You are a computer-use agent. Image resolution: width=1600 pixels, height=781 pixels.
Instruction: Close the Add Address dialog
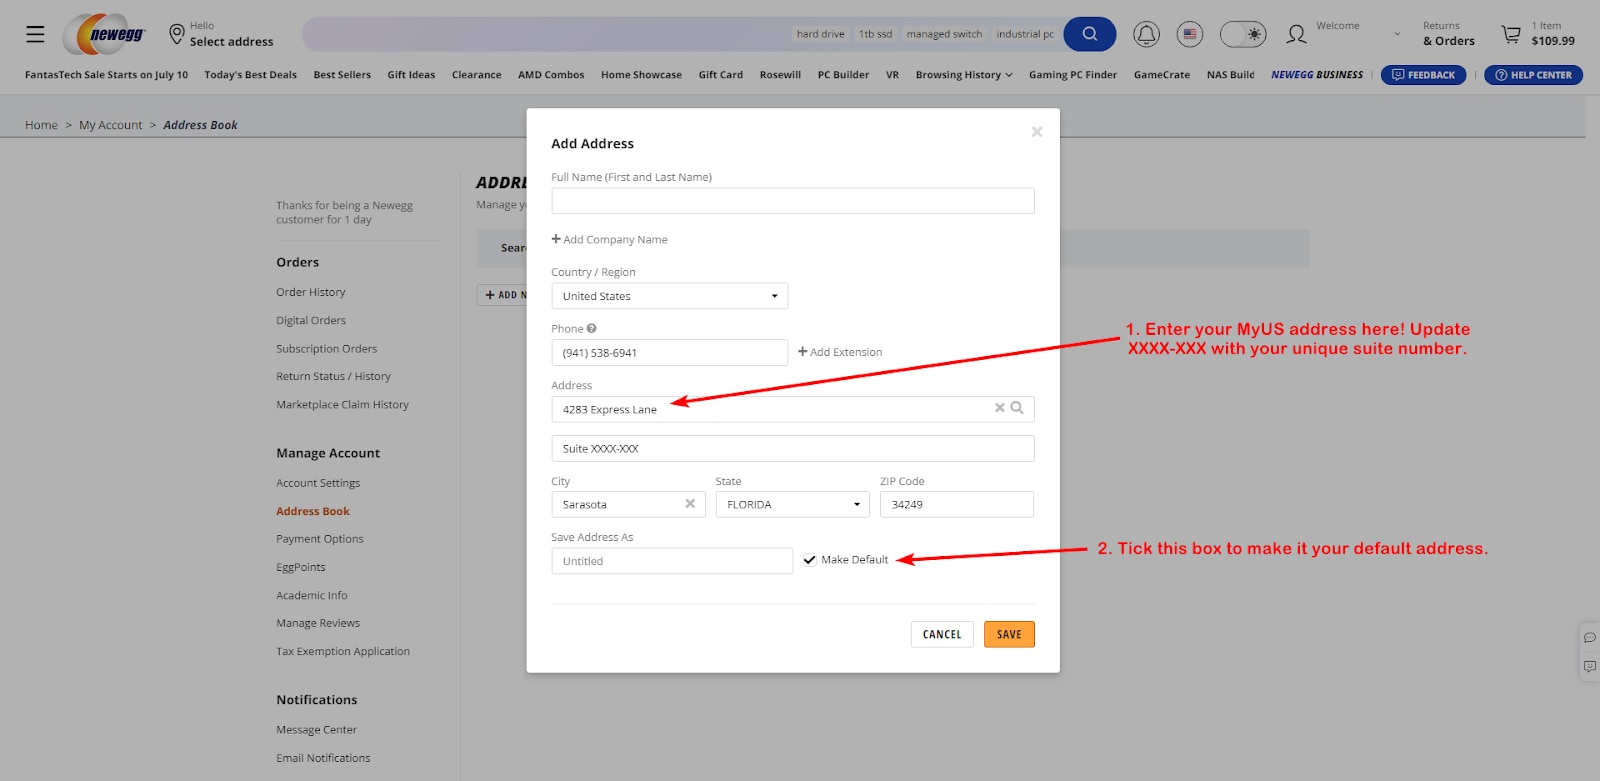click(x=1037, y=132)
